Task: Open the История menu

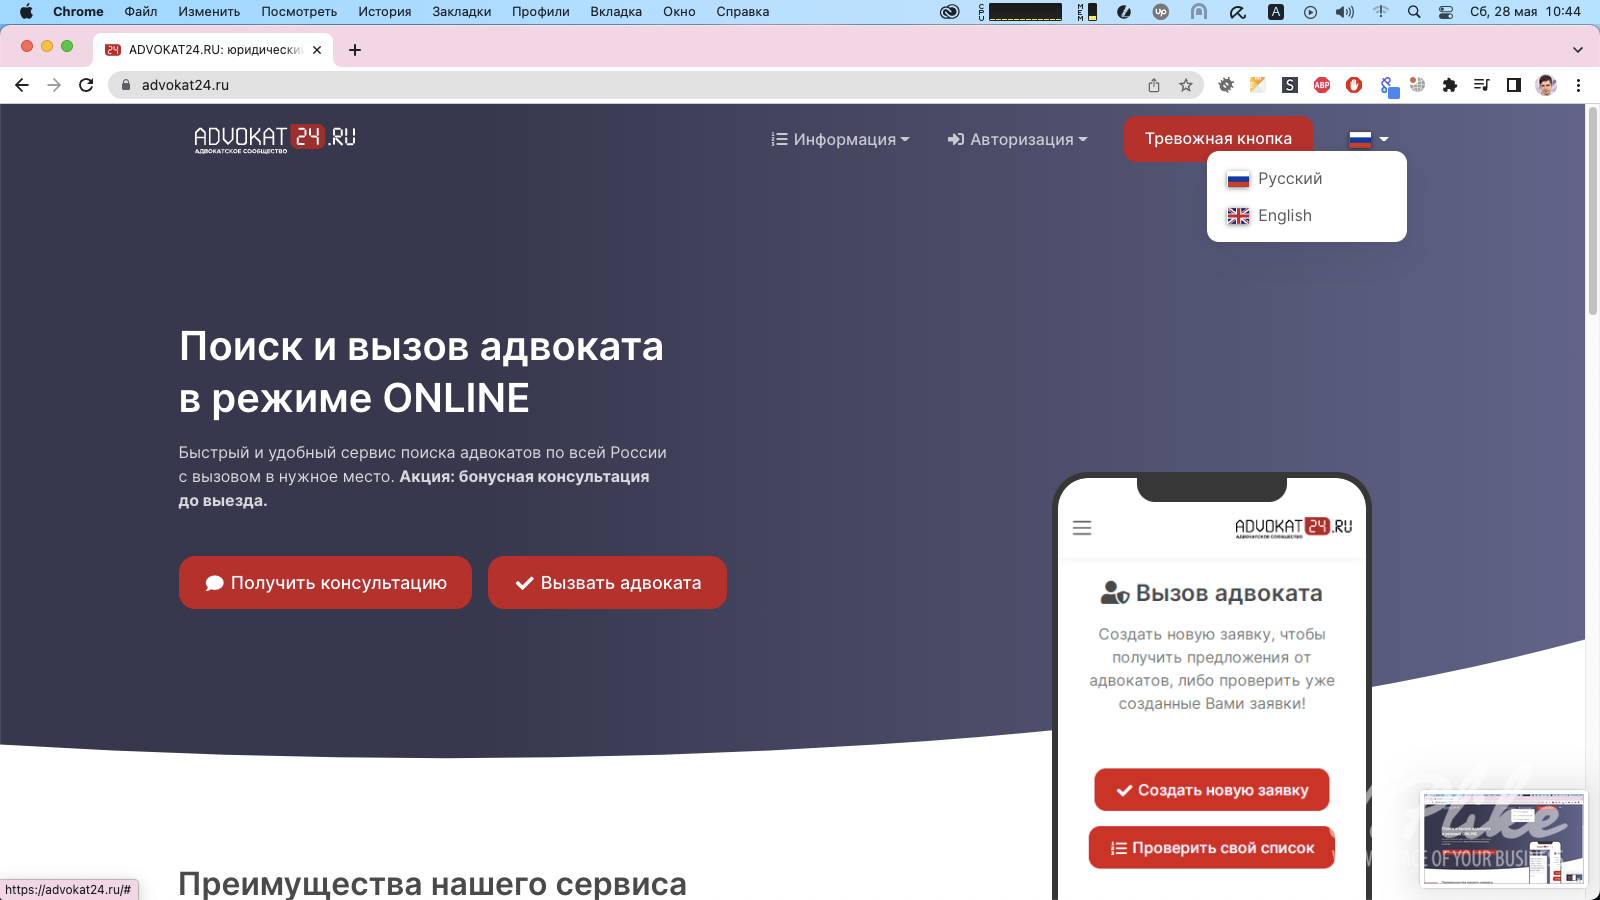Action: point(385,12)
